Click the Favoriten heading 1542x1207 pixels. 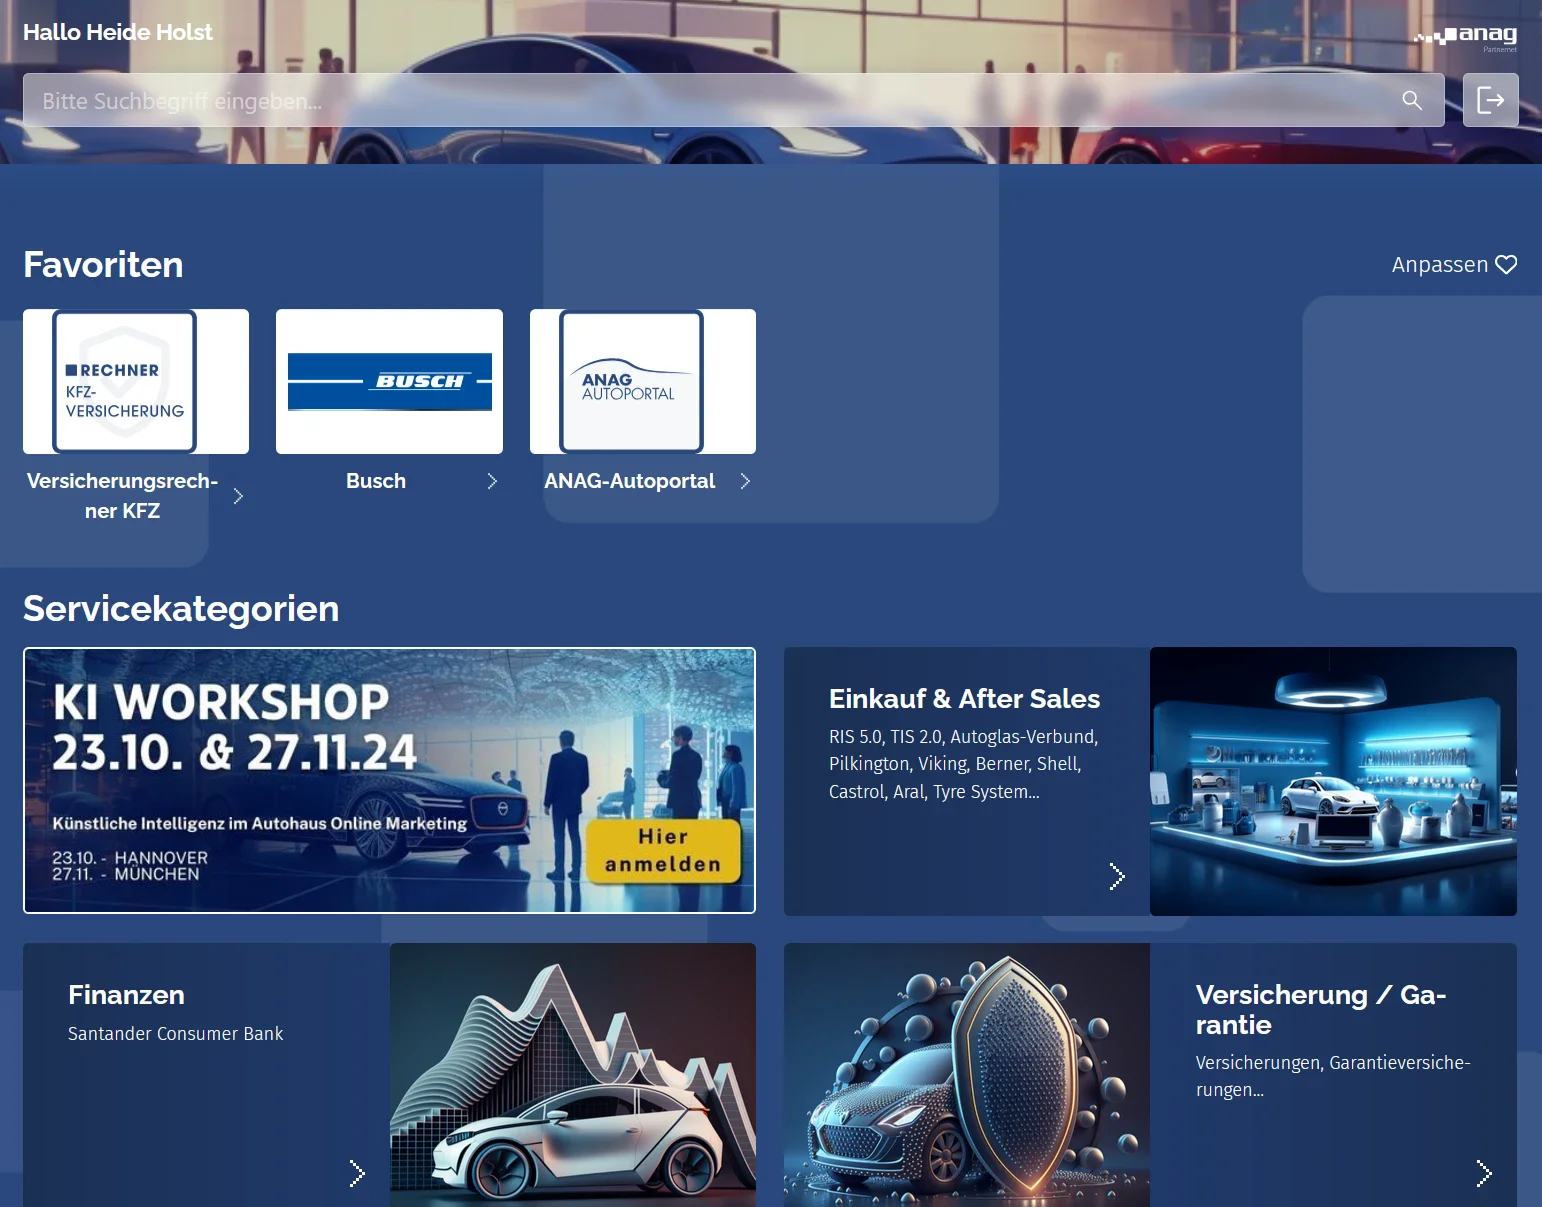point(103,264)
